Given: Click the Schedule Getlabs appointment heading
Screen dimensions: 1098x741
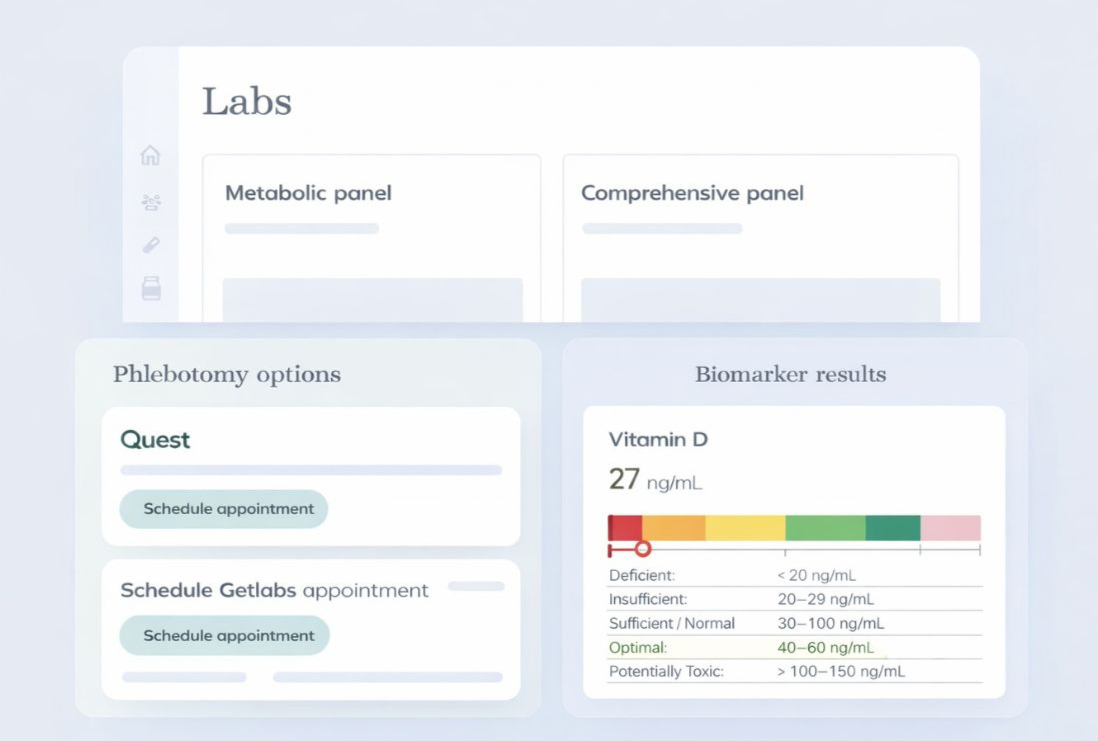Looking at the screenshot, I should (274, 590).
